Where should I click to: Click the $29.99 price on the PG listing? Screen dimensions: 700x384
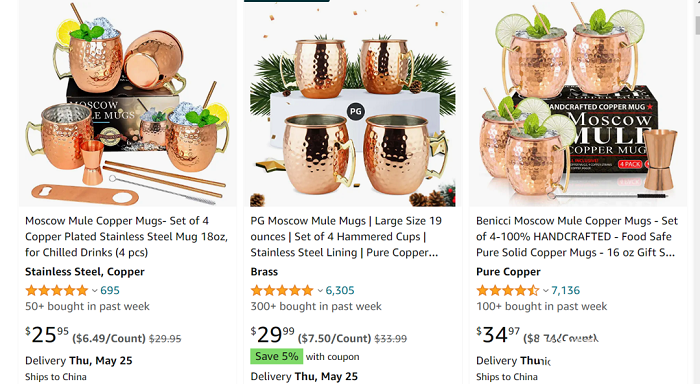272,335
